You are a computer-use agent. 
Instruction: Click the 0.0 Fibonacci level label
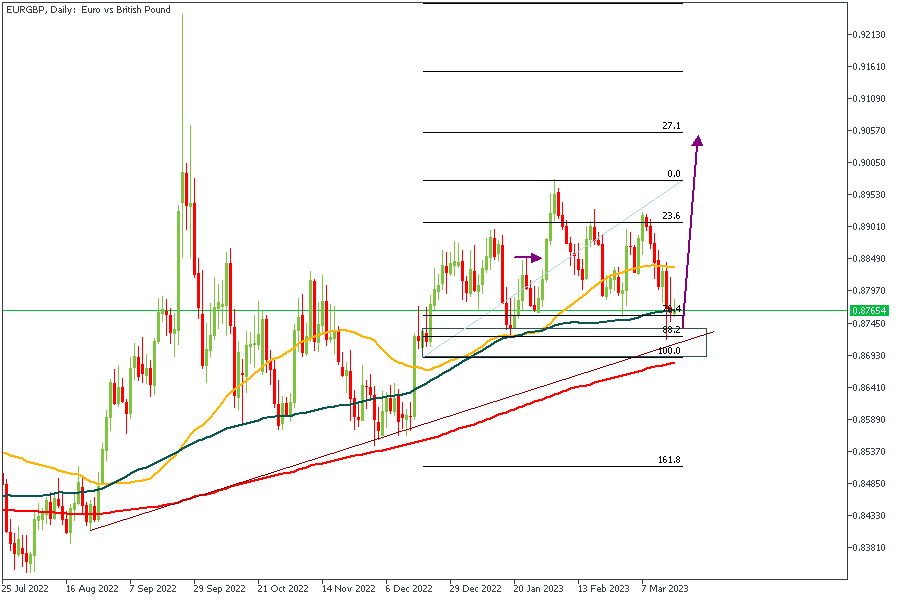673,174
